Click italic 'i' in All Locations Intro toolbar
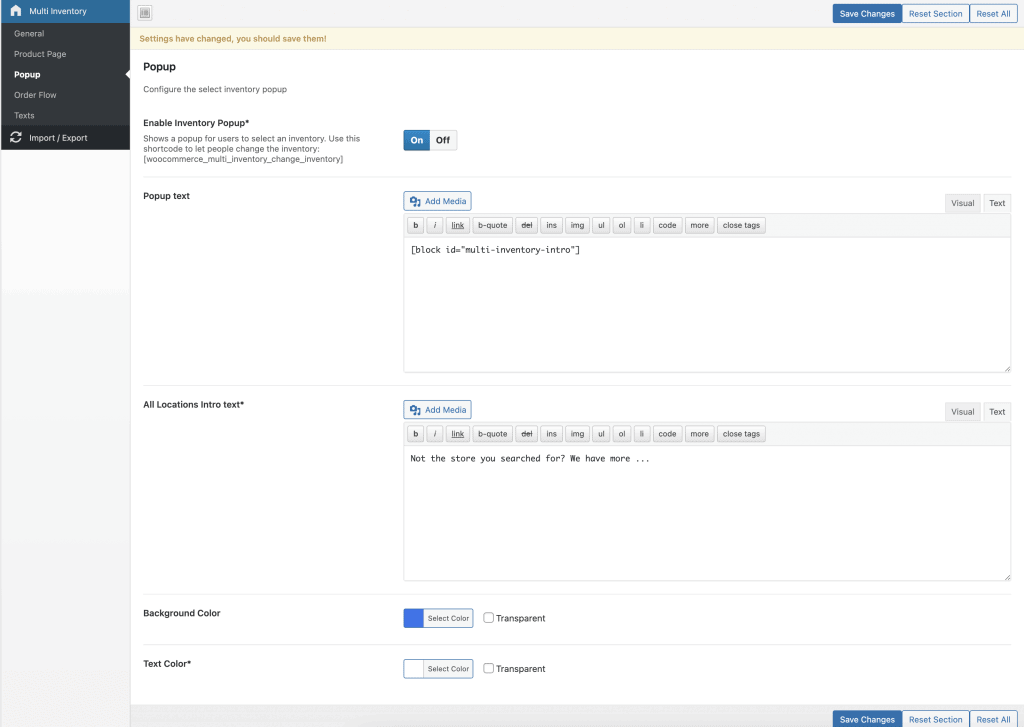Screen dimensions: 1024x727 (x=434, y=434)
